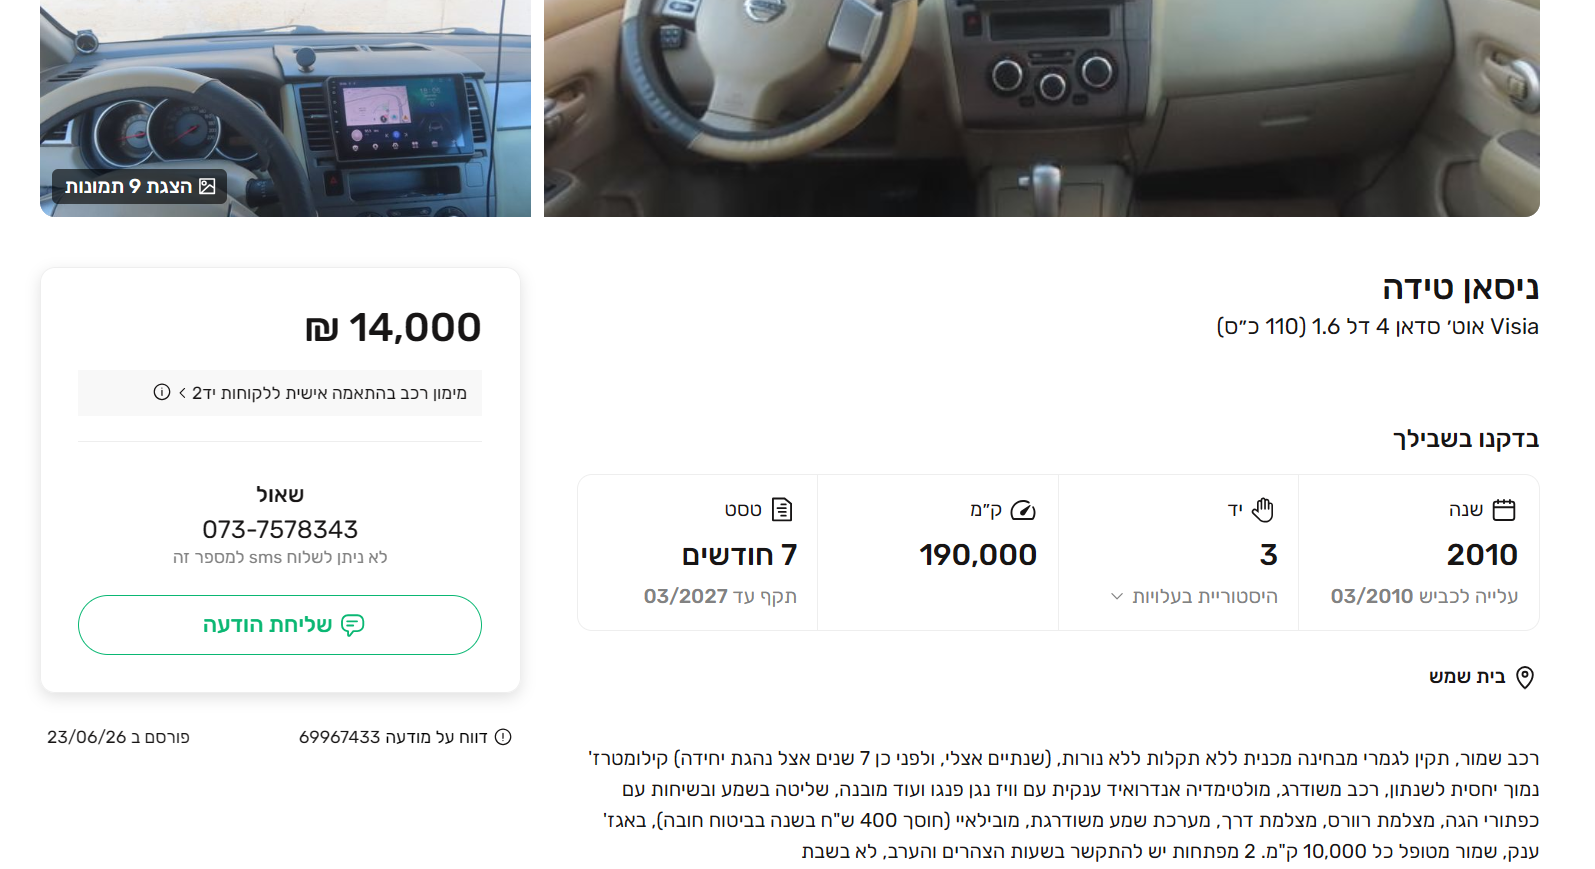Screen dimensions: 1595x869
Task: Click the phone number 073-7578343
Action: pyautogui.click(x=280, y=529)
